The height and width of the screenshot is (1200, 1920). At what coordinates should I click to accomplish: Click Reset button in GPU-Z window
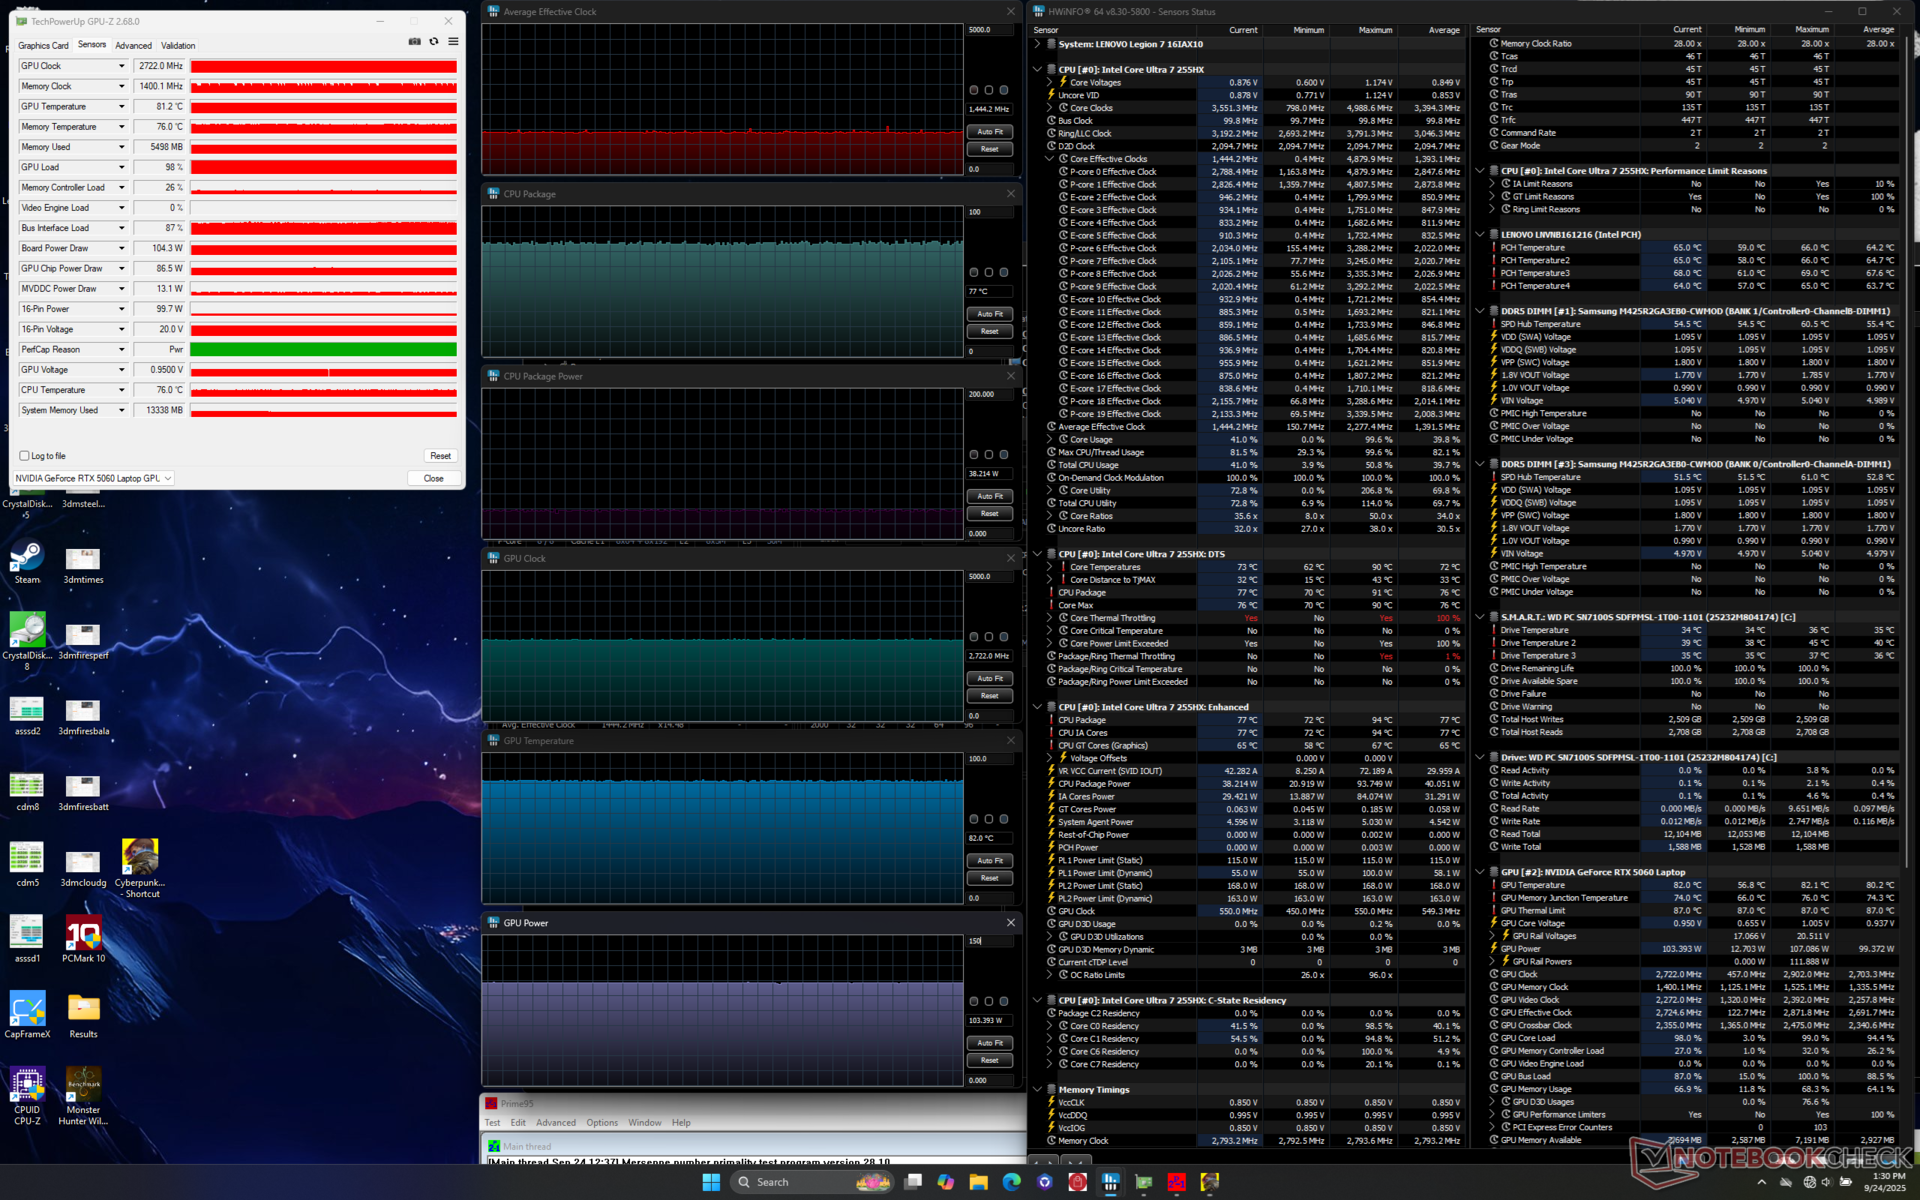[x=440, y=456]
